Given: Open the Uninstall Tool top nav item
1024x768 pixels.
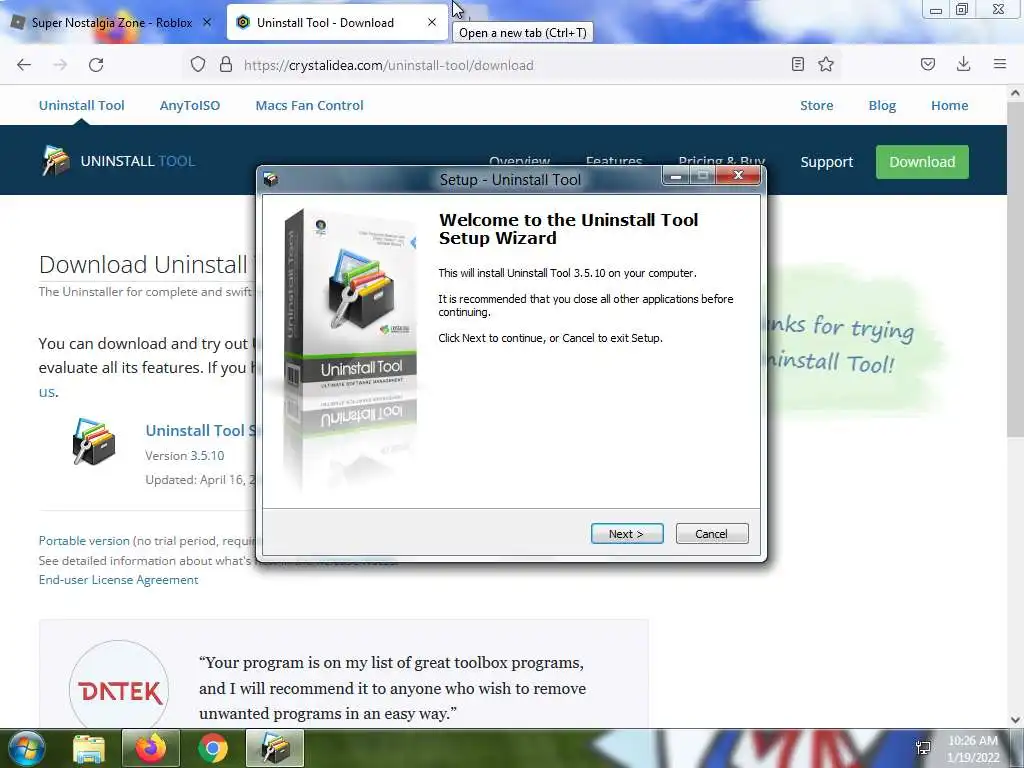Looking at the screenshot, I should pyautogui.click(x=82, y=105).
